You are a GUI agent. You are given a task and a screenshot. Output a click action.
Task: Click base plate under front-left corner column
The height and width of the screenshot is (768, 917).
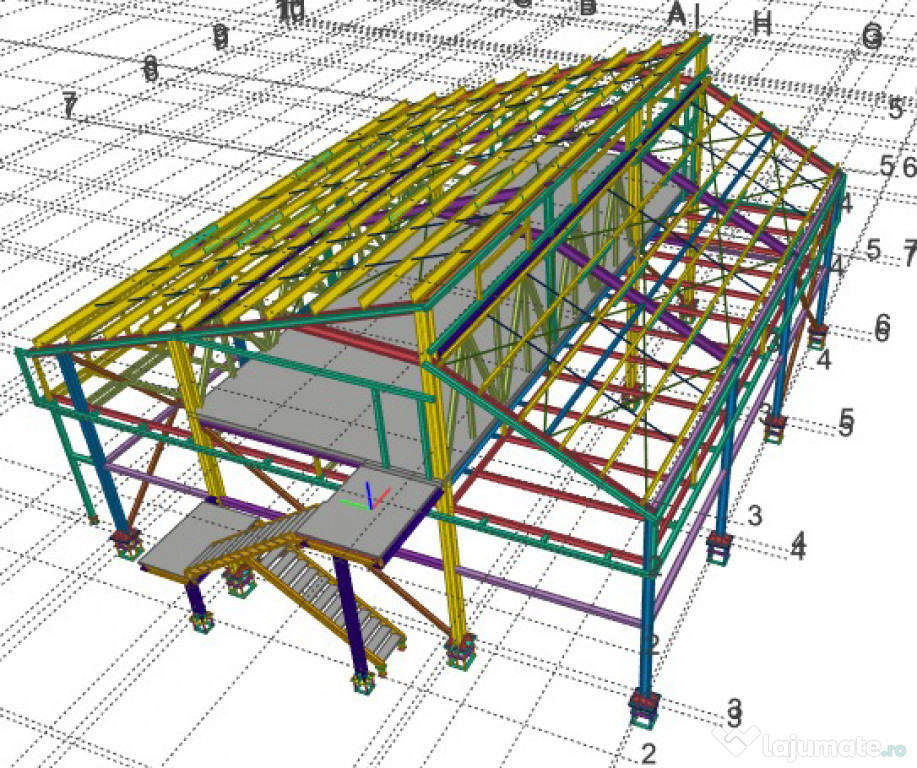126,544
